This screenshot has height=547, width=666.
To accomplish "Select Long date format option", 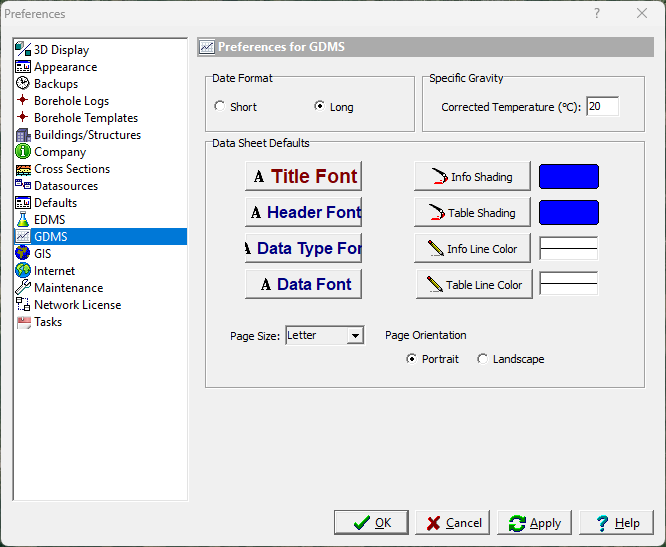I will coord(320,107).
